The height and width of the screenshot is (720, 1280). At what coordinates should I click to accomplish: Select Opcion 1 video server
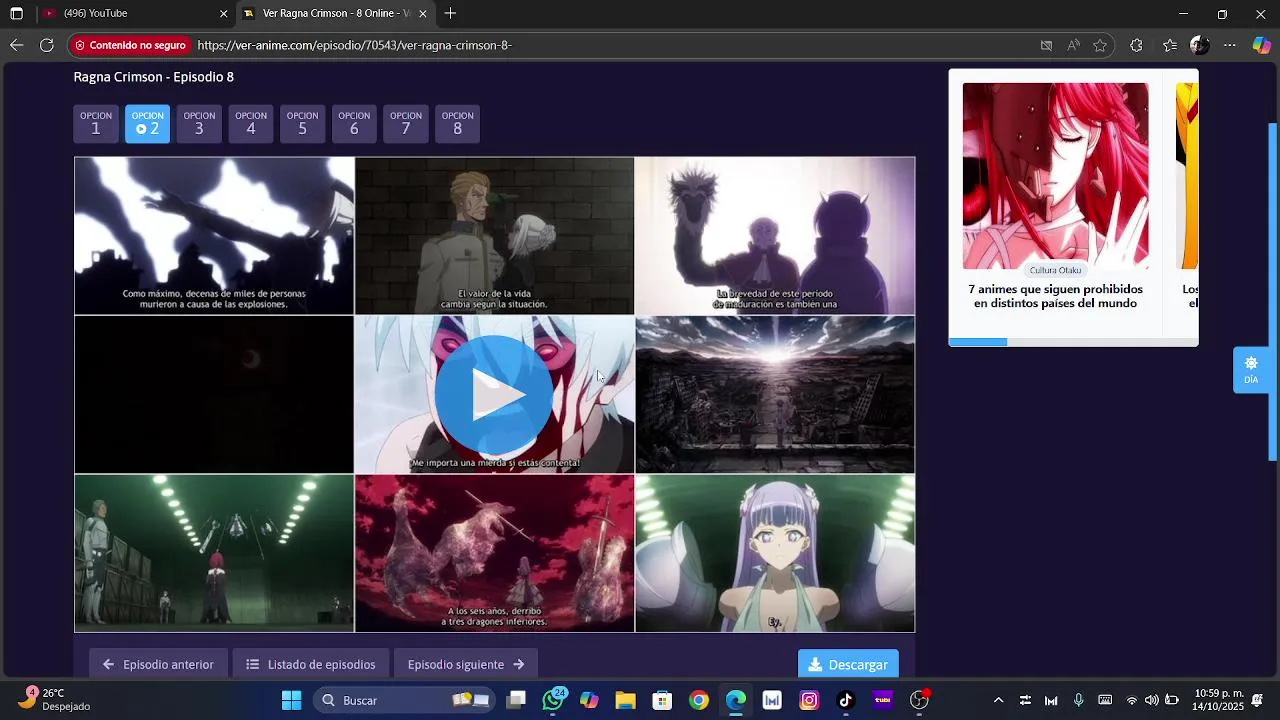click(x=96, y=124)
